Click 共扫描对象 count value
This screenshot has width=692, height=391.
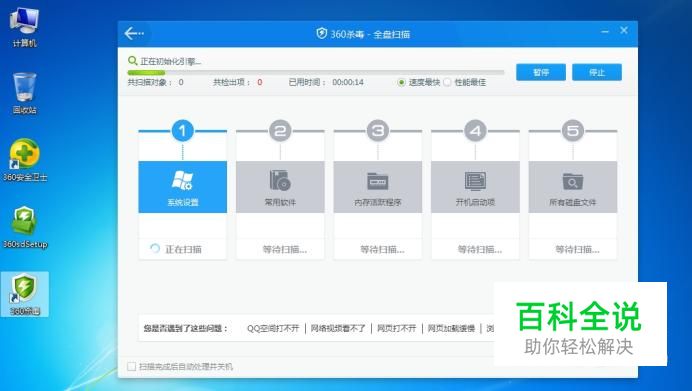point(181,82)
